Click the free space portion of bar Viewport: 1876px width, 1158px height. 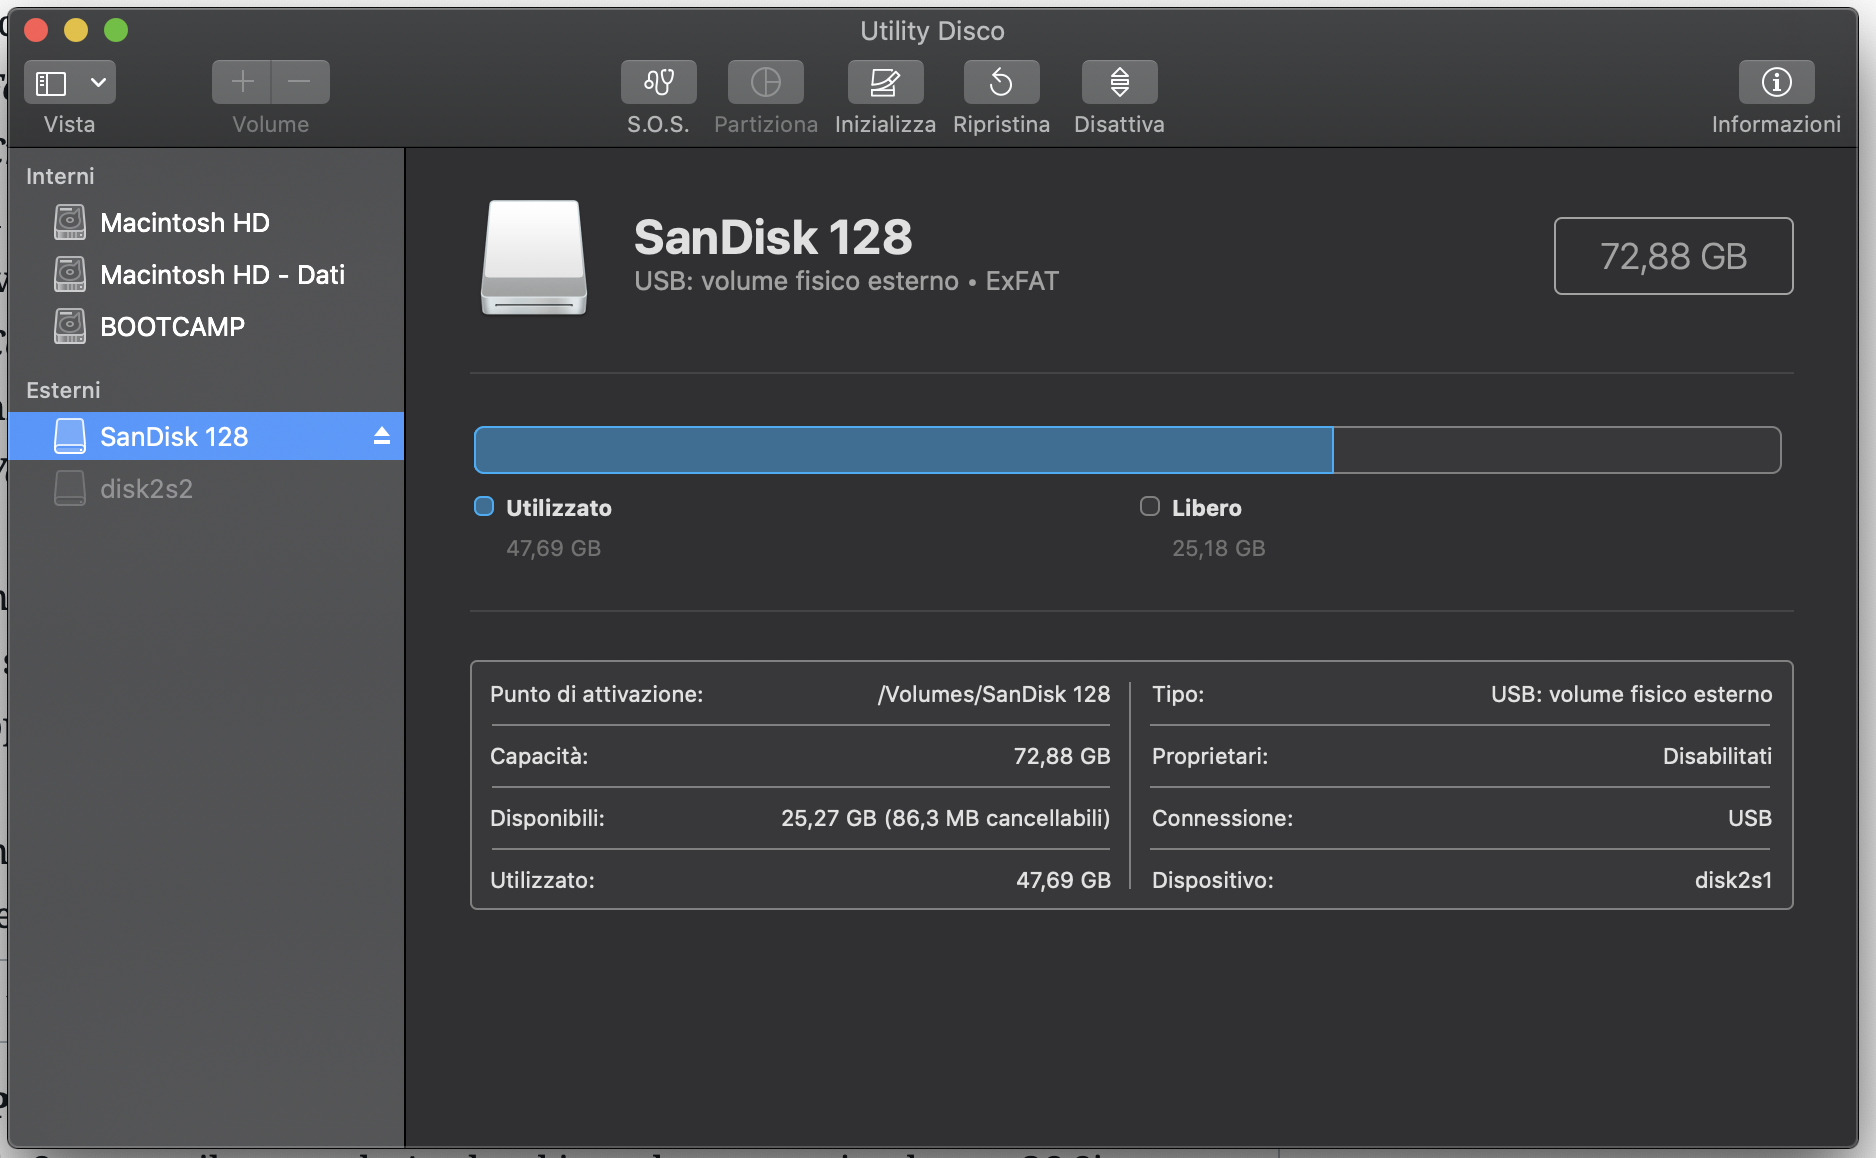click(x=1556, y=450)
